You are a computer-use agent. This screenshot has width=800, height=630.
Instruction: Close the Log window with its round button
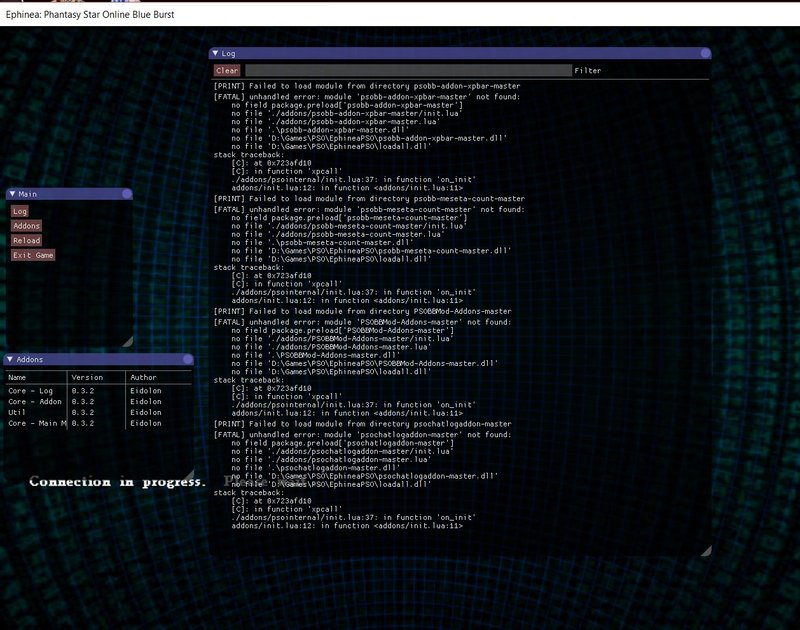coord(706,53)
